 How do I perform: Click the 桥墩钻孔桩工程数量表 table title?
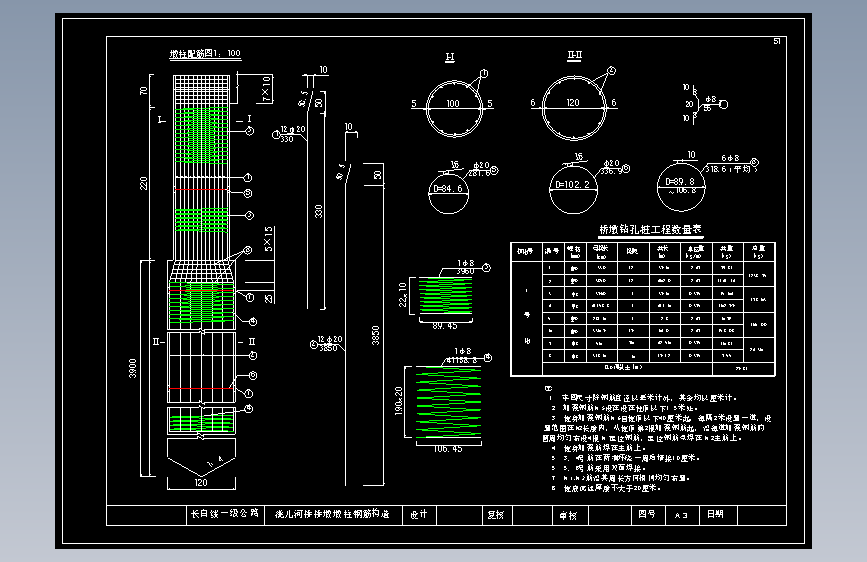(650, 230)
